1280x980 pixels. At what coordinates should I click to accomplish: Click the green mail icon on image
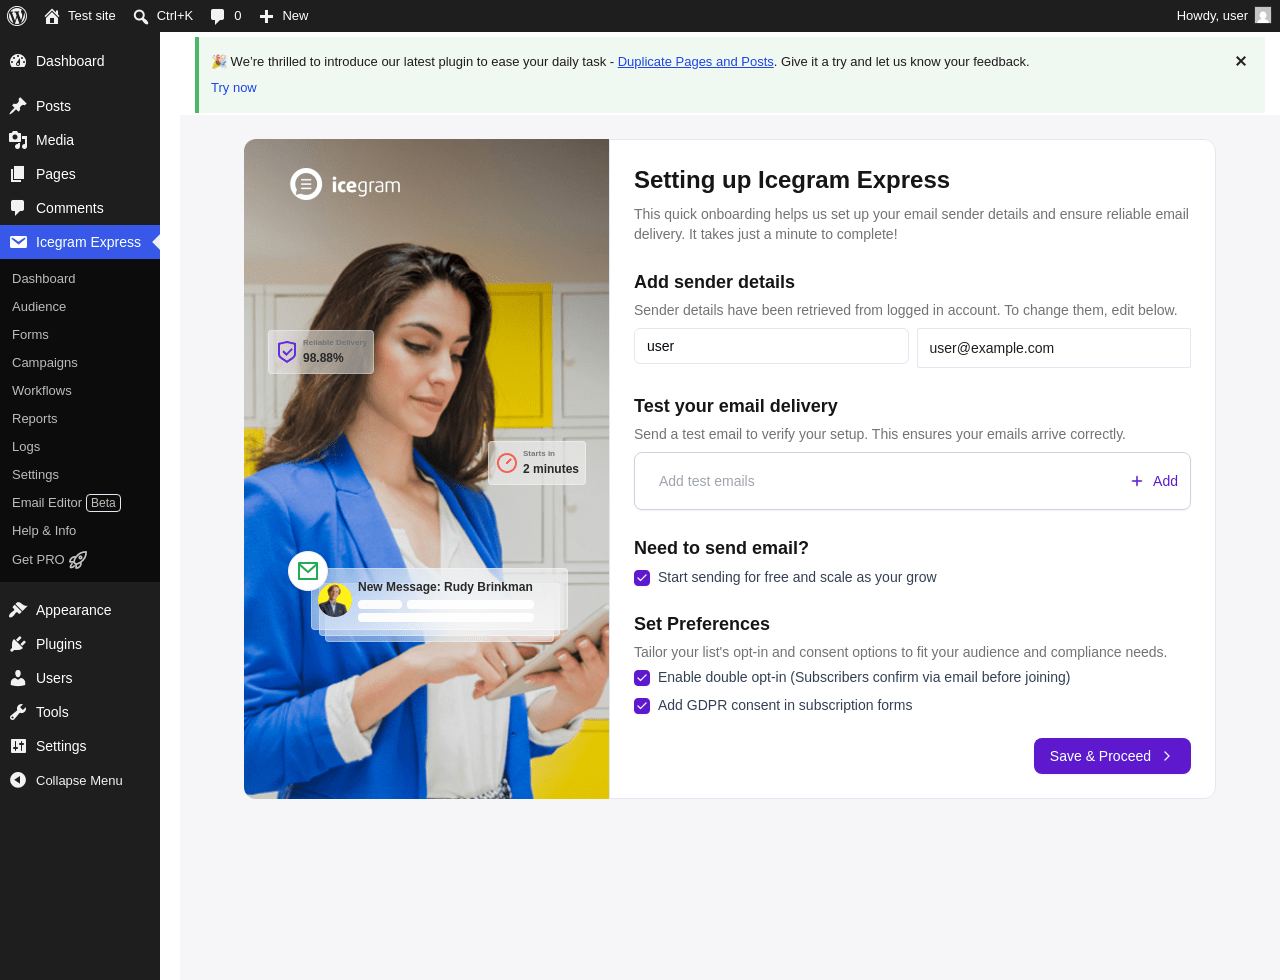click(x=308, y=571)
